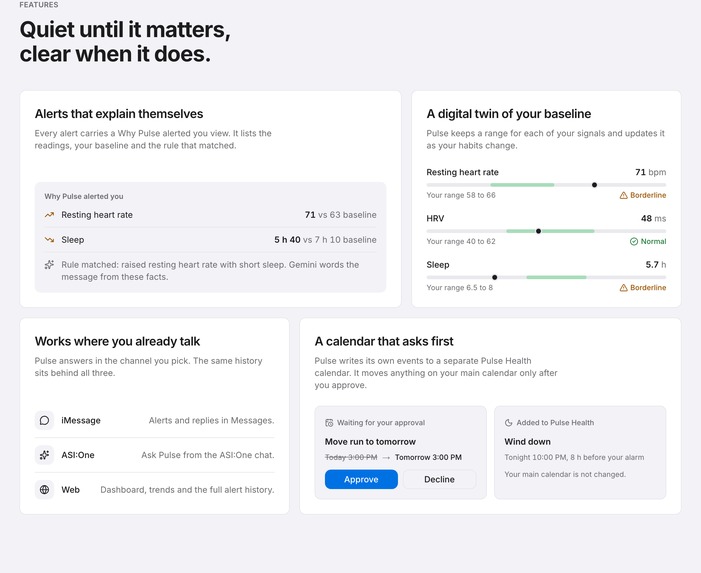Click the rising trend icon beside Resting heart rate

(x=49, y=215)
